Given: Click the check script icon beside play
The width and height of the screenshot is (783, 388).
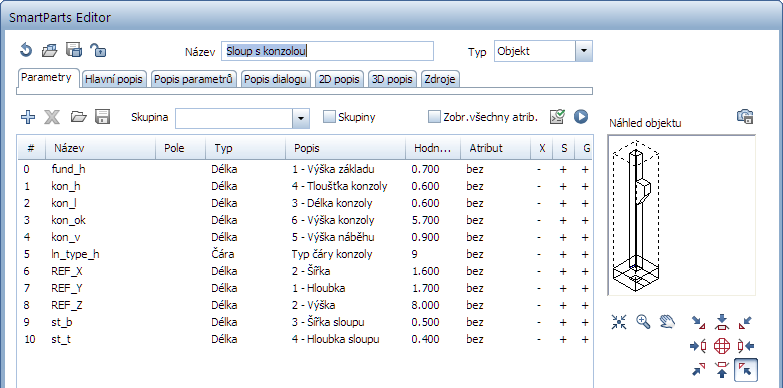Looking at the screenshot, I should (x=557, y=117).
